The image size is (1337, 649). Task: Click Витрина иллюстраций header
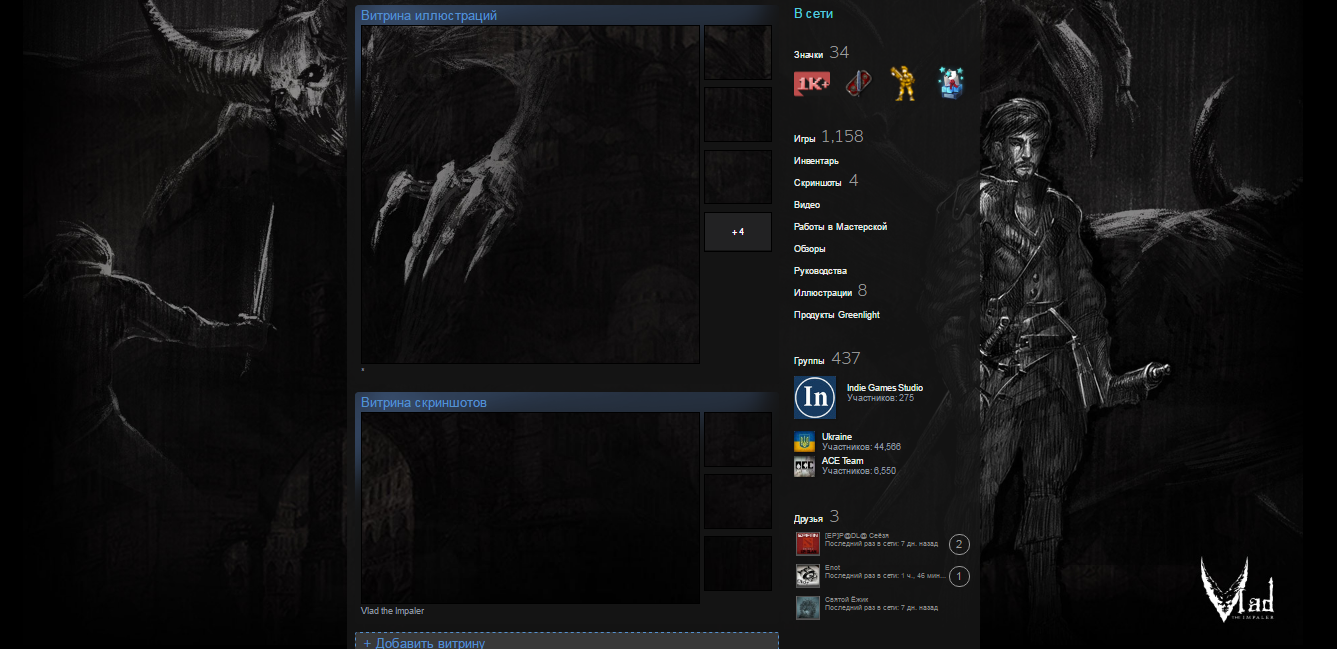tap(429, 15)
